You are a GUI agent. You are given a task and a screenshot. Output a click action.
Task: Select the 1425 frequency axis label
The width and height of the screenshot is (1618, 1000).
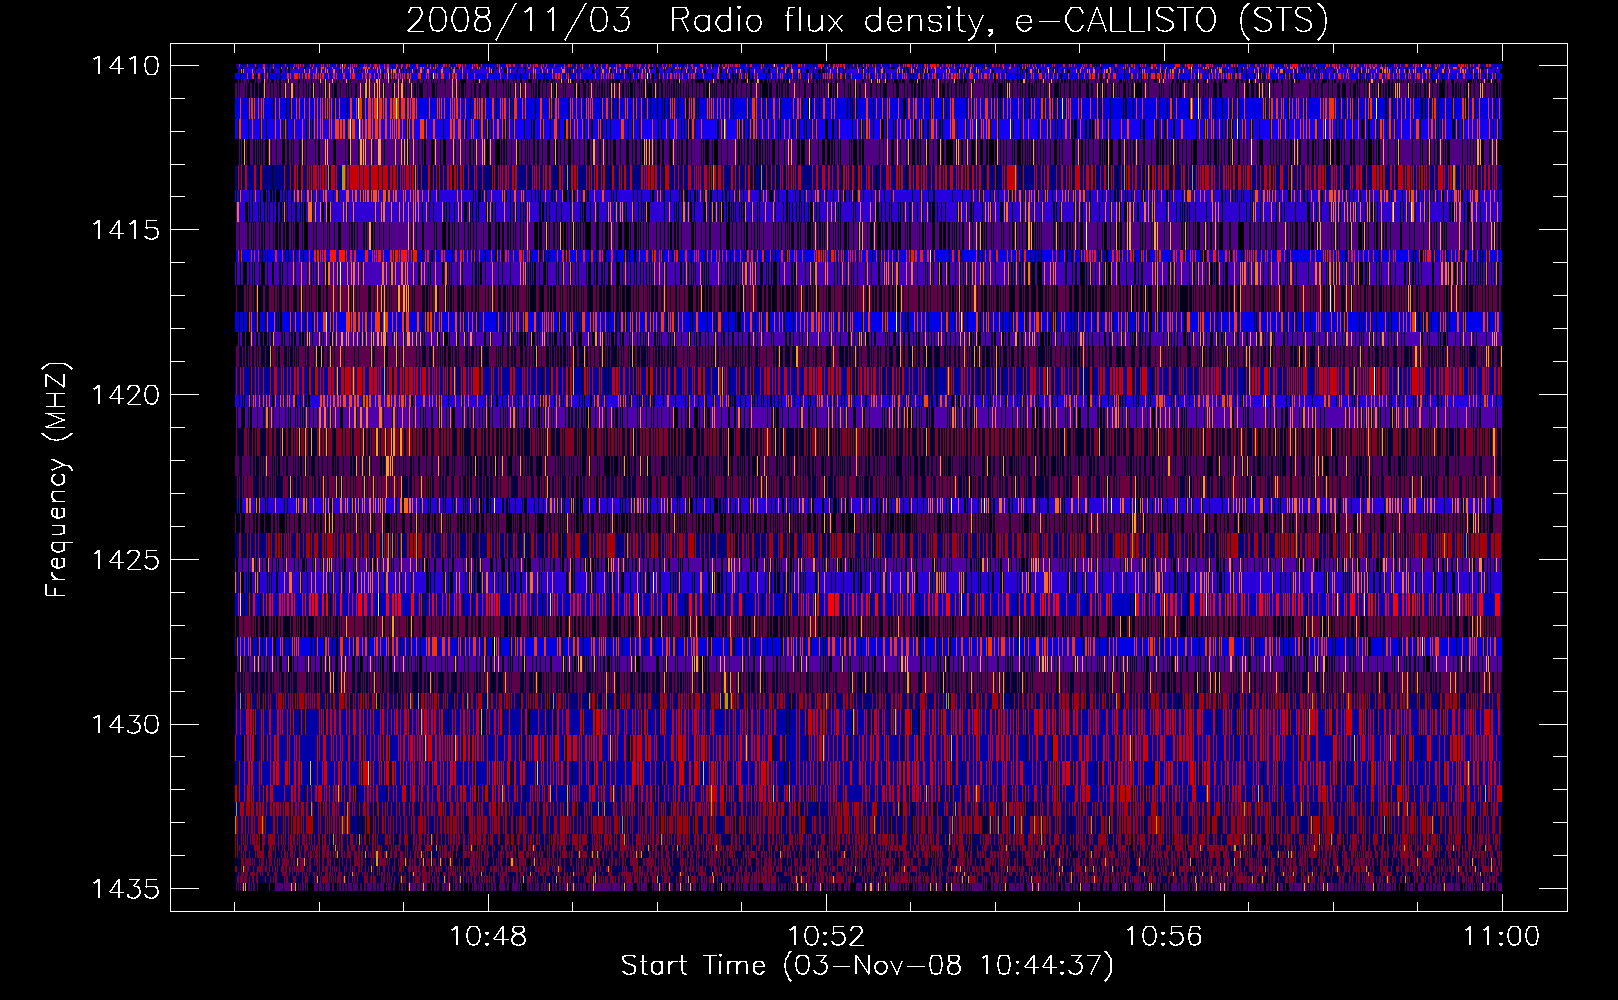point(125,559)
